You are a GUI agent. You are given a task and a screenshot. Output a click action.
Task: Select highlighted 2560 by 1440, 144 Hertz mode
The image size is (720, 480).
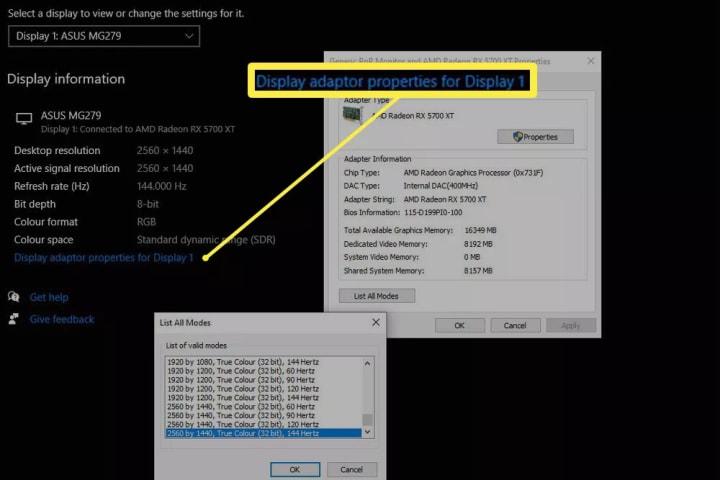tap(264, 433)
